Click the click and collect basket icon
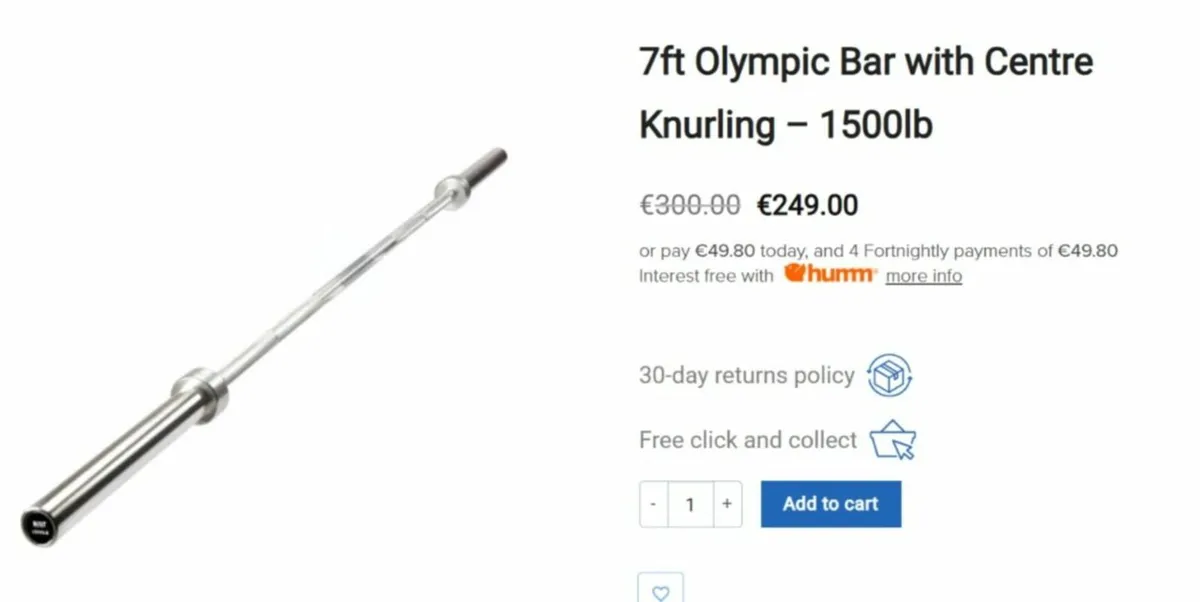 tap(893, 440)
